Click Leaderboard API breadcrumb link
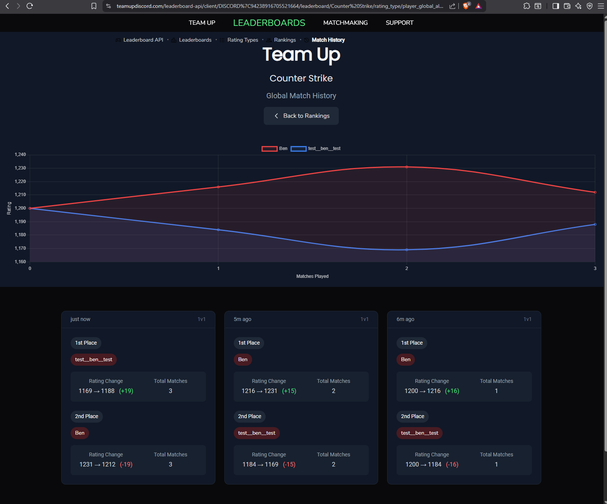Image resolution: width=607 pixels, height=504 pixels. click(144, 40)
